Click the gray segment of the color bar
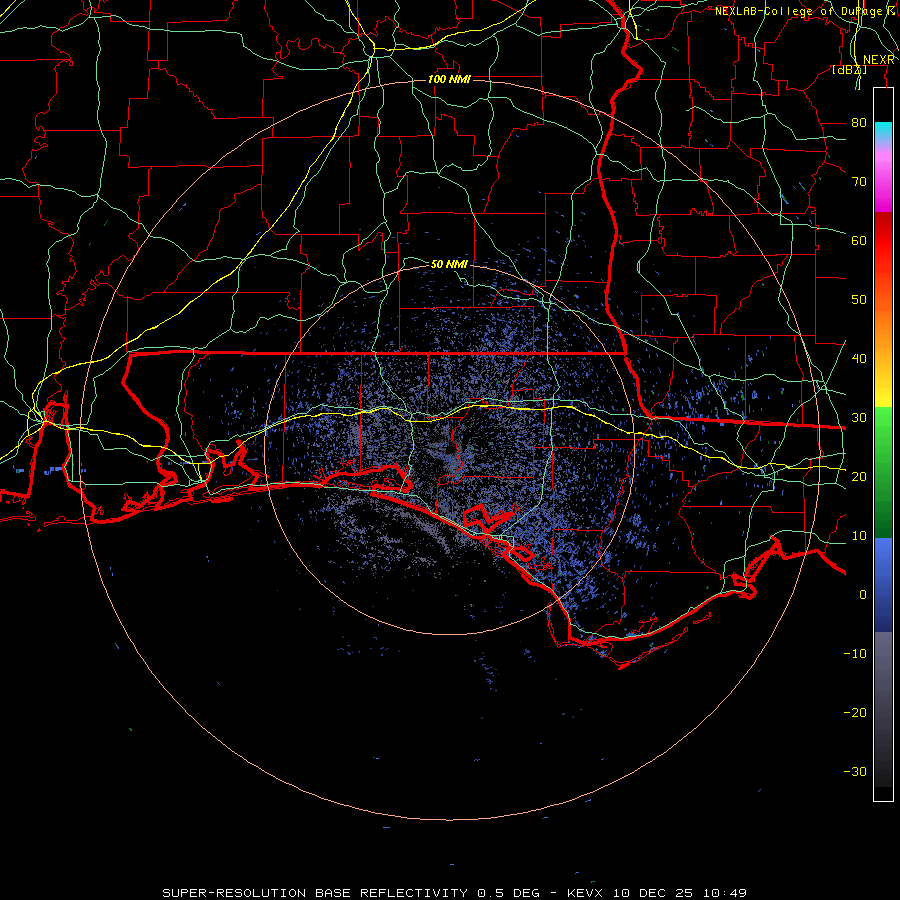 click(x=883, y=709)
